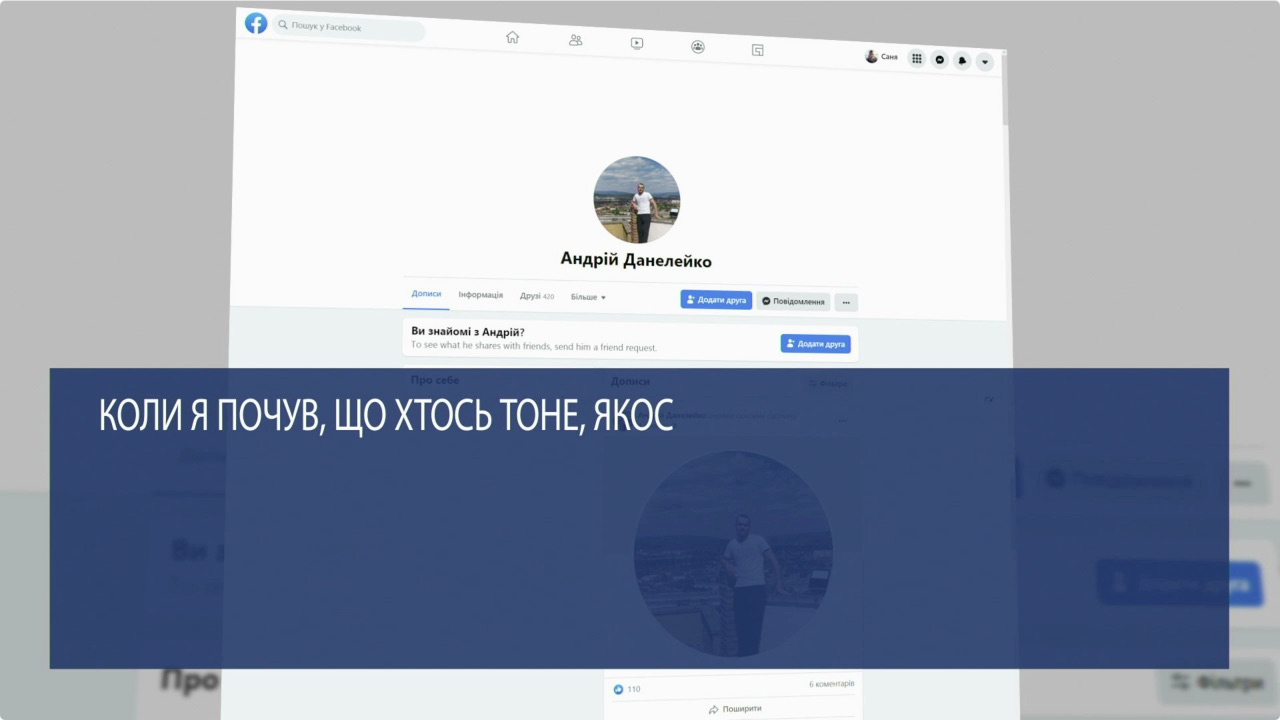Open the Саня profile shortcut
1280x720 pixels.
click(881, 57)
